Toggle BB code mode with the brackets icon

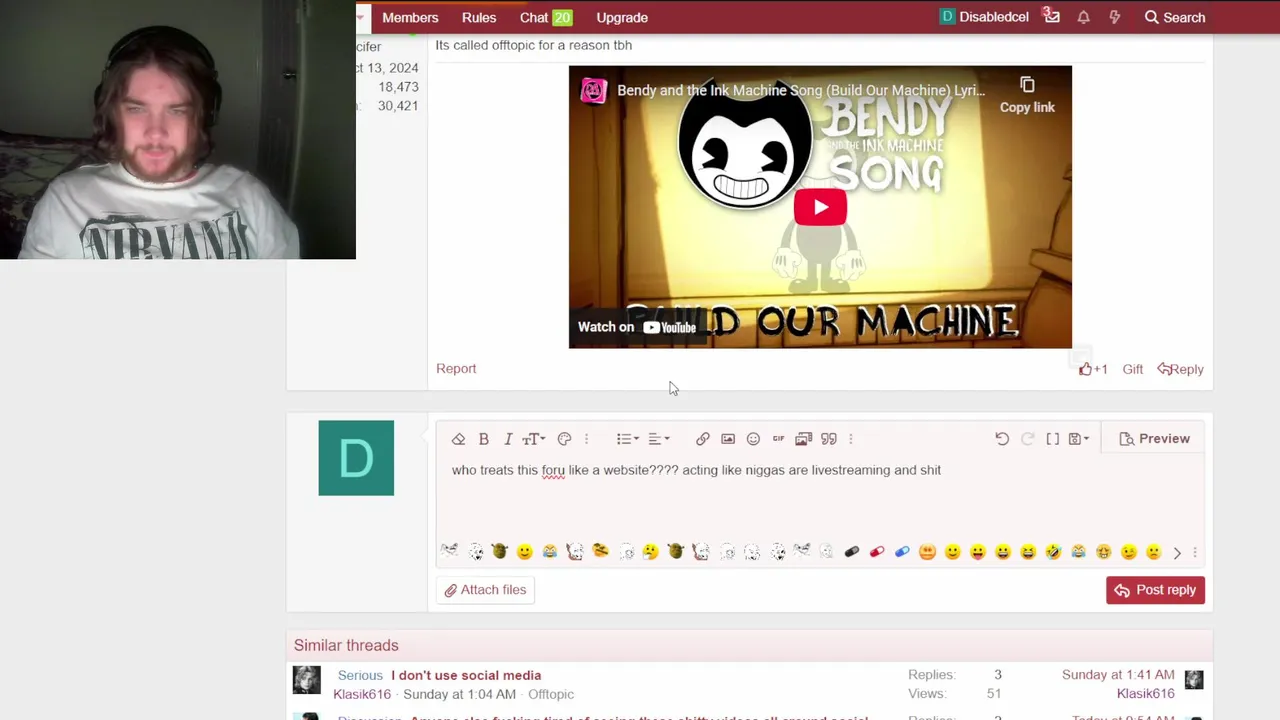point(1053,439)
